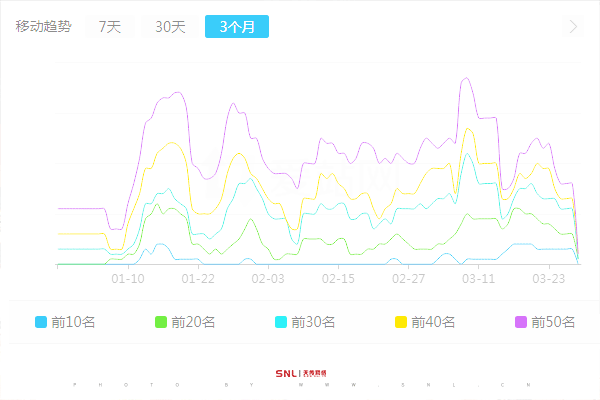
Task: Click the 01-10 date axis label
Action: click(x=128, y=279)
